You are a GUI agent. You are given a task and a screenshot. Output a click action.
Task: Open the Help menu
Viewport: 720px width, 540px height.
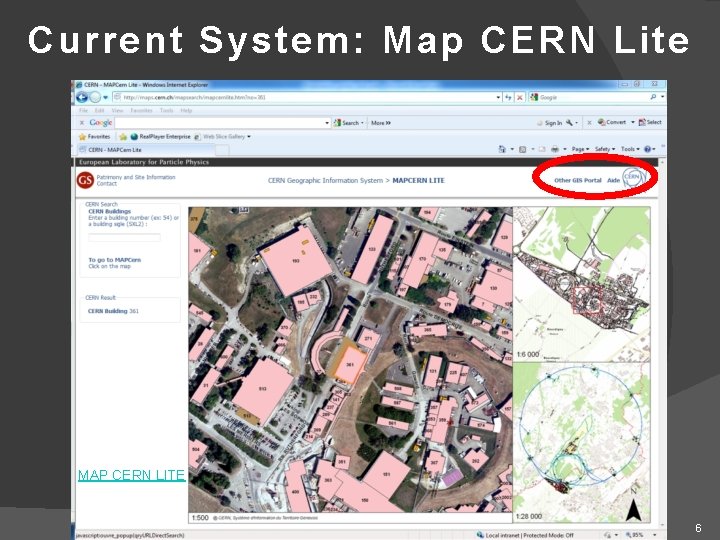tap(186, 111)
